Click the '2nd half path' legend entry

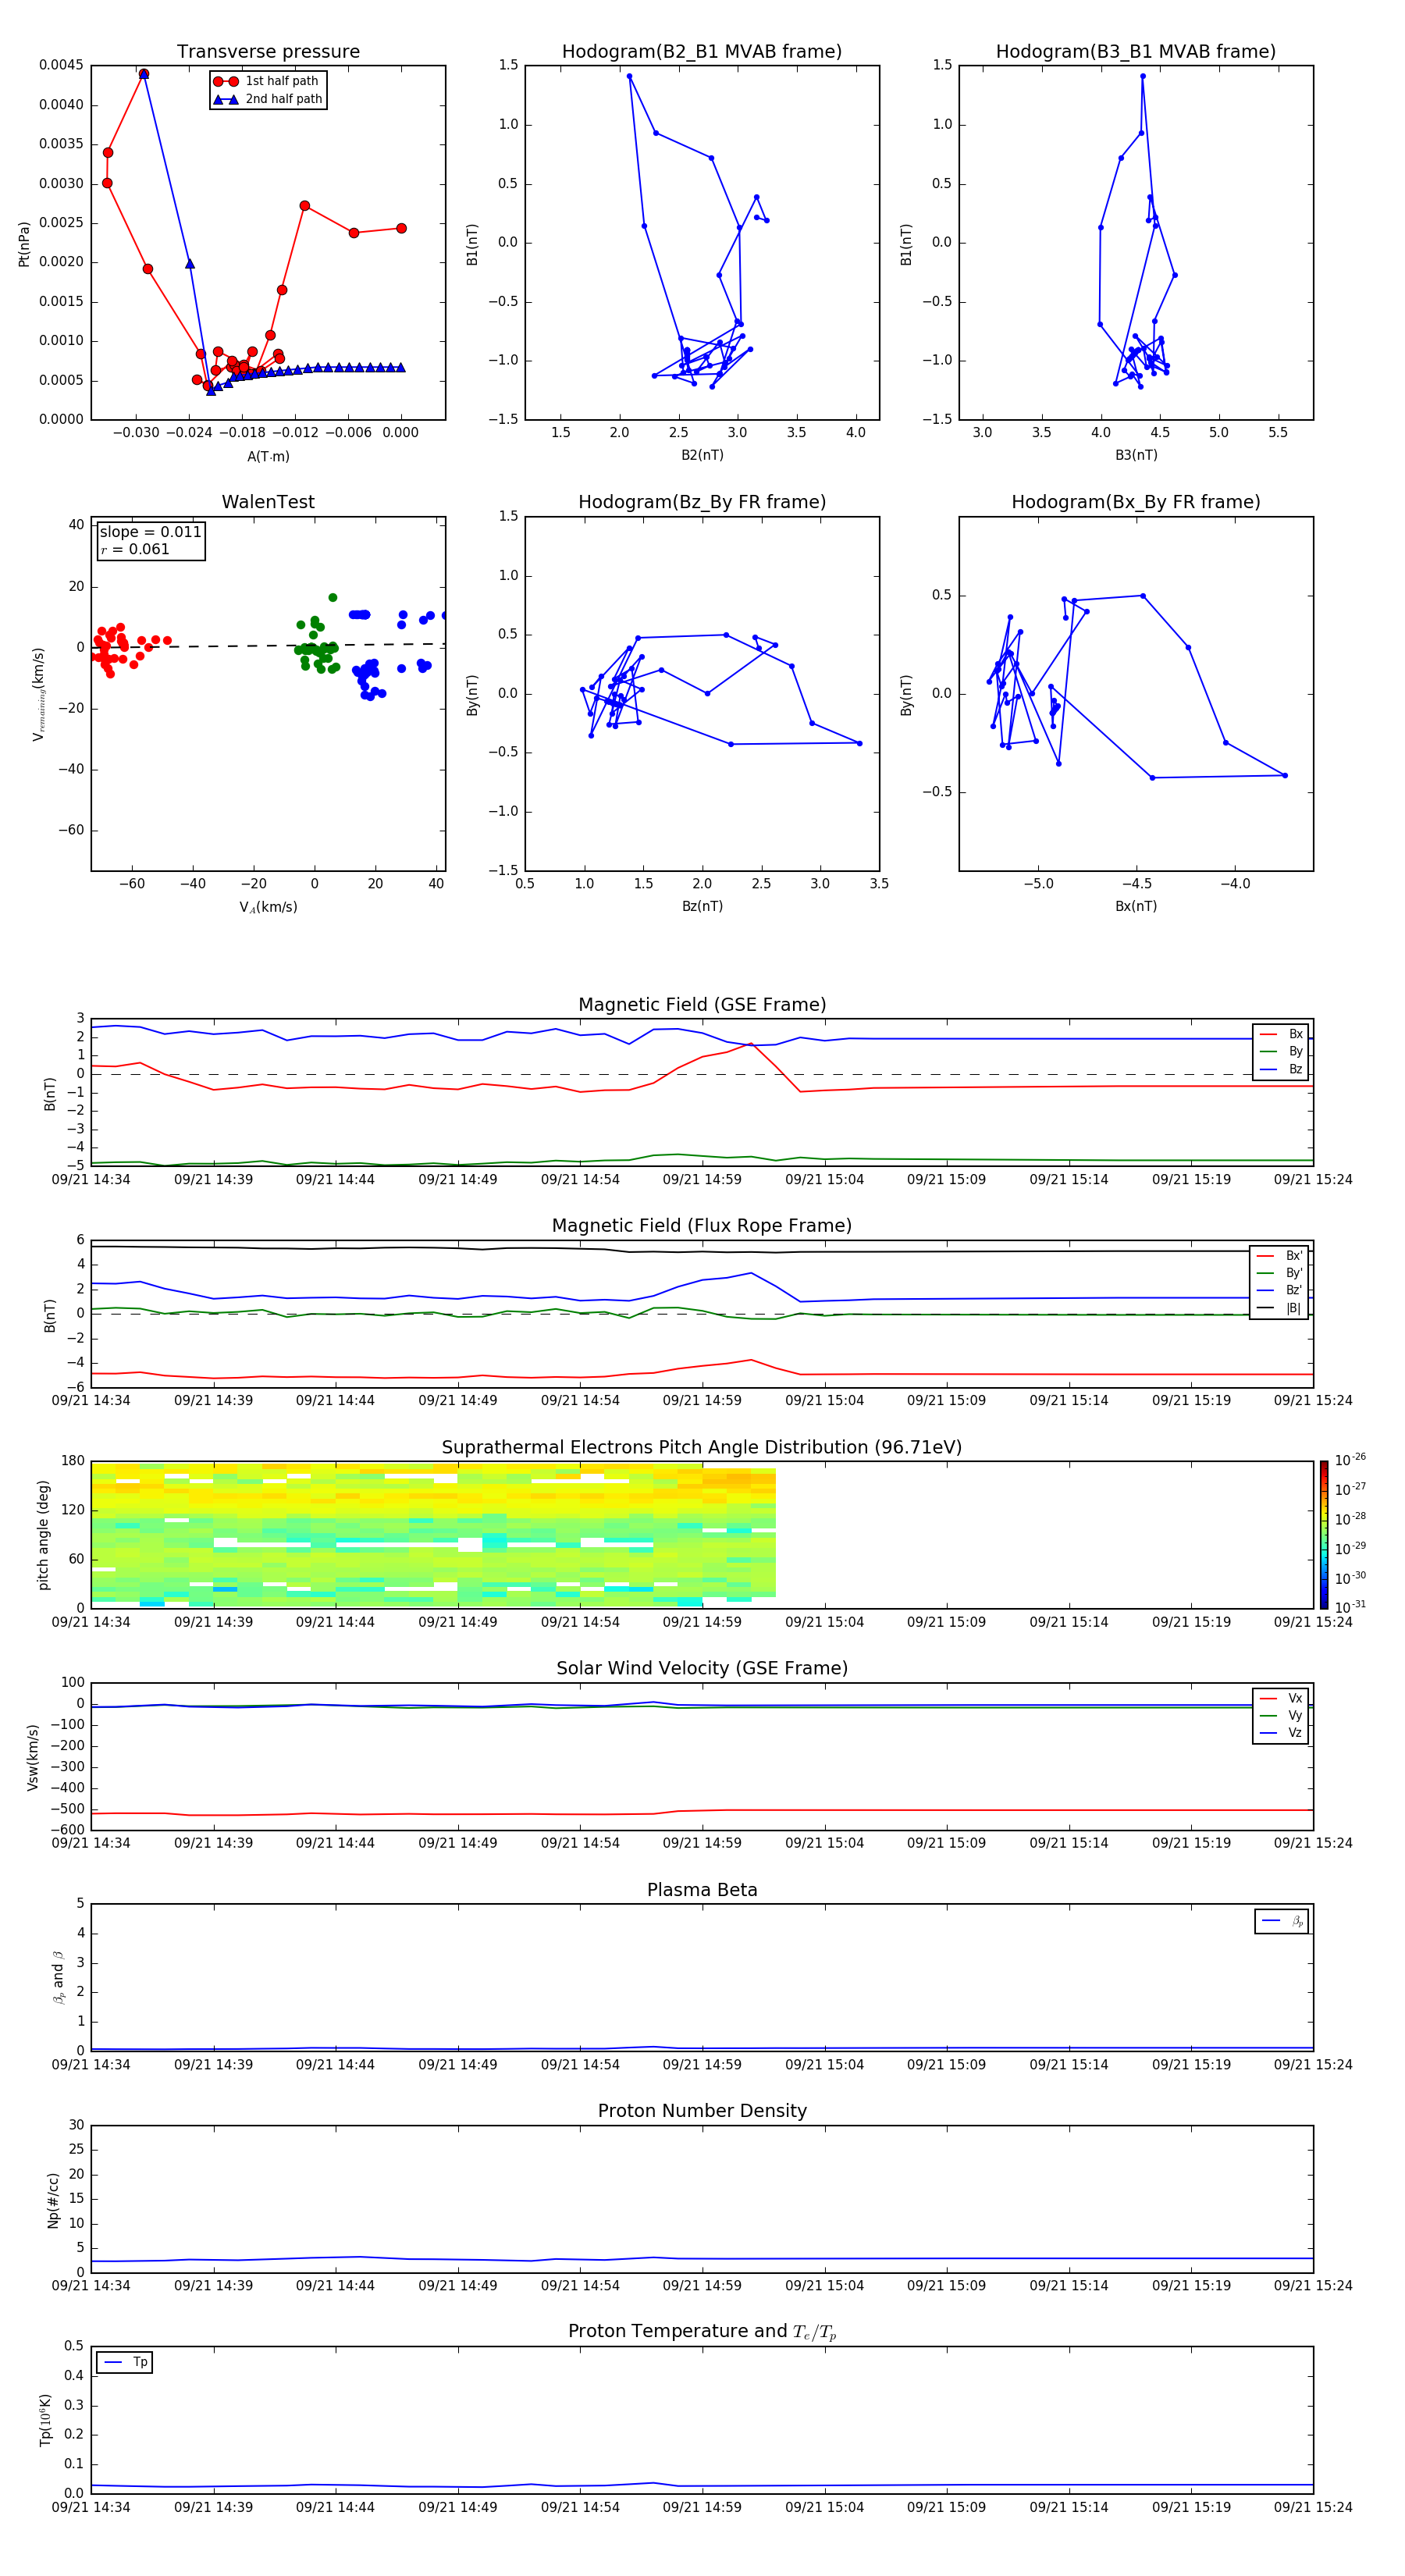click(x=268, y=99)
